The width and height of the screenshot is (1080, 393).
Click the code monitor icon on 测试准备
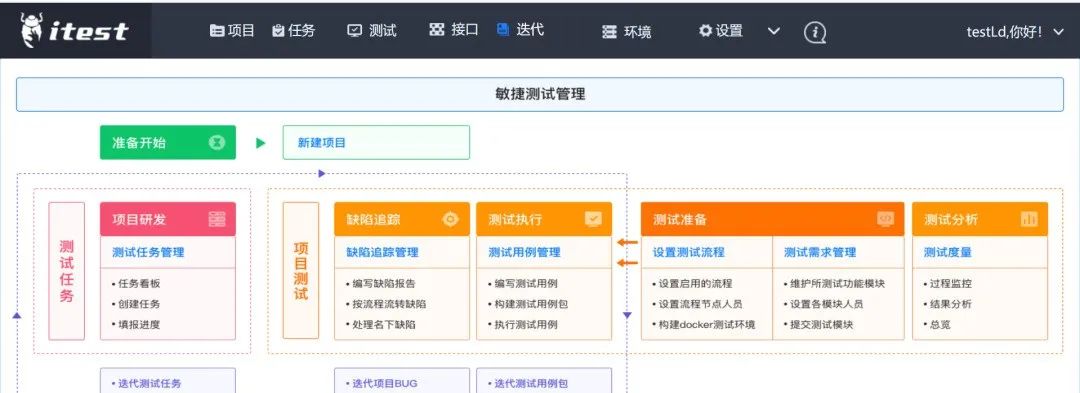(x=885, y=220)
